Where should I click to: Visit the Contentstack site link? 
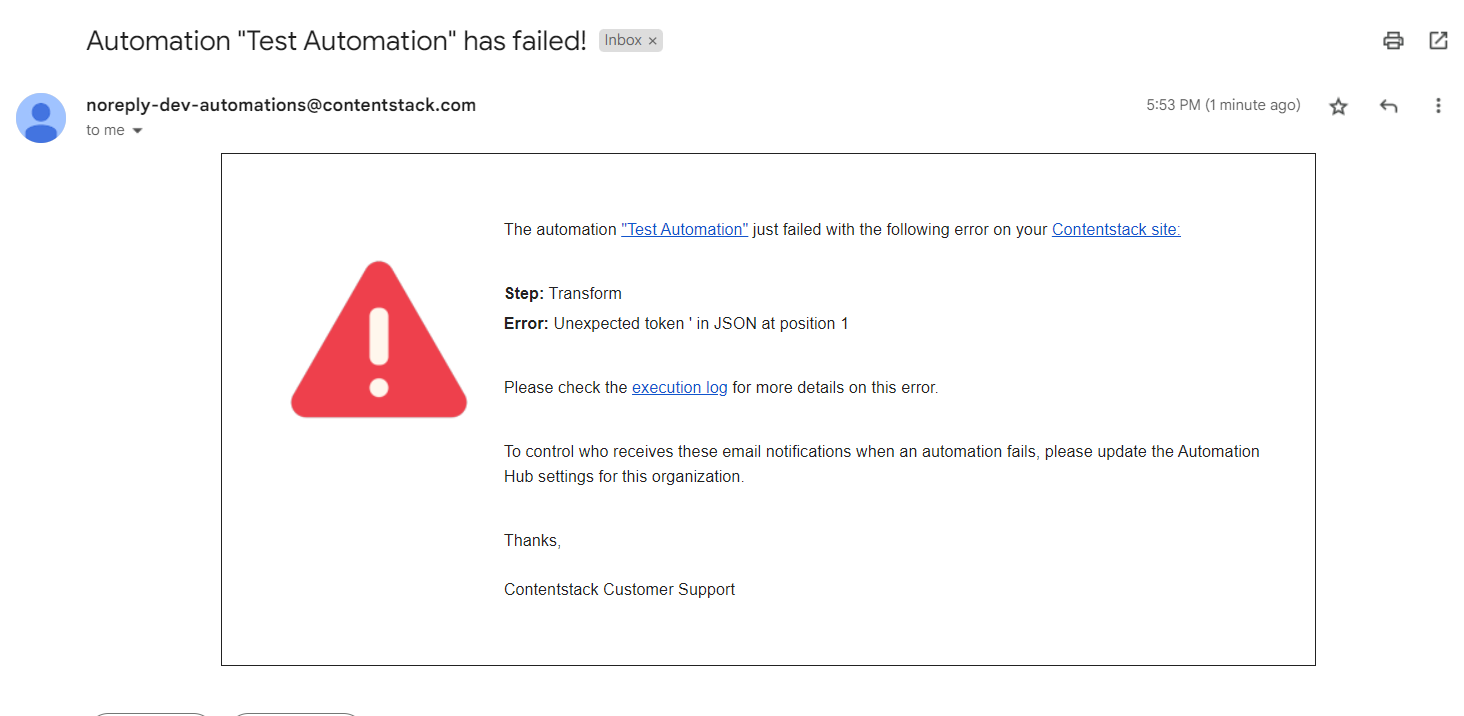[x=1114, y=229]
